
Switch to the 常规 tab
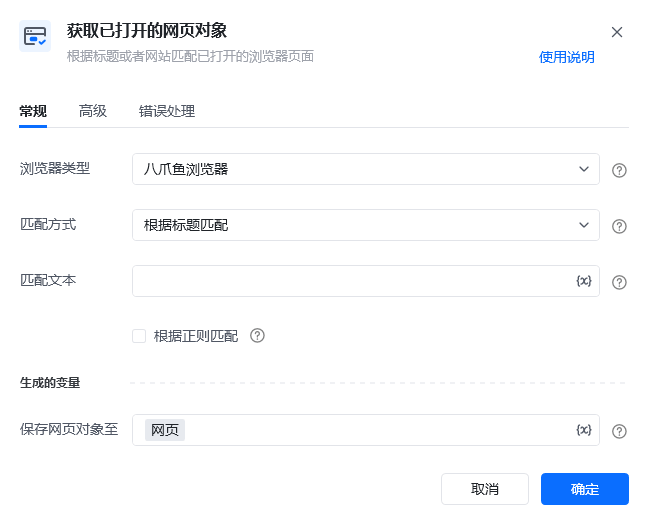click(33, 111)
